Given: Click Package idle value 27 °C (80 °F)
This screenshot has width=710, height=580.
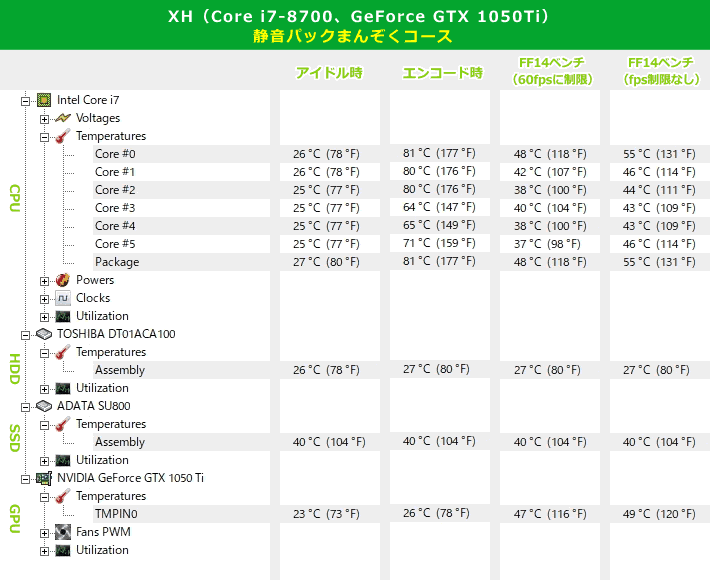Looking at the screenshot, I should pyautogui.click(x=326, y=262).
